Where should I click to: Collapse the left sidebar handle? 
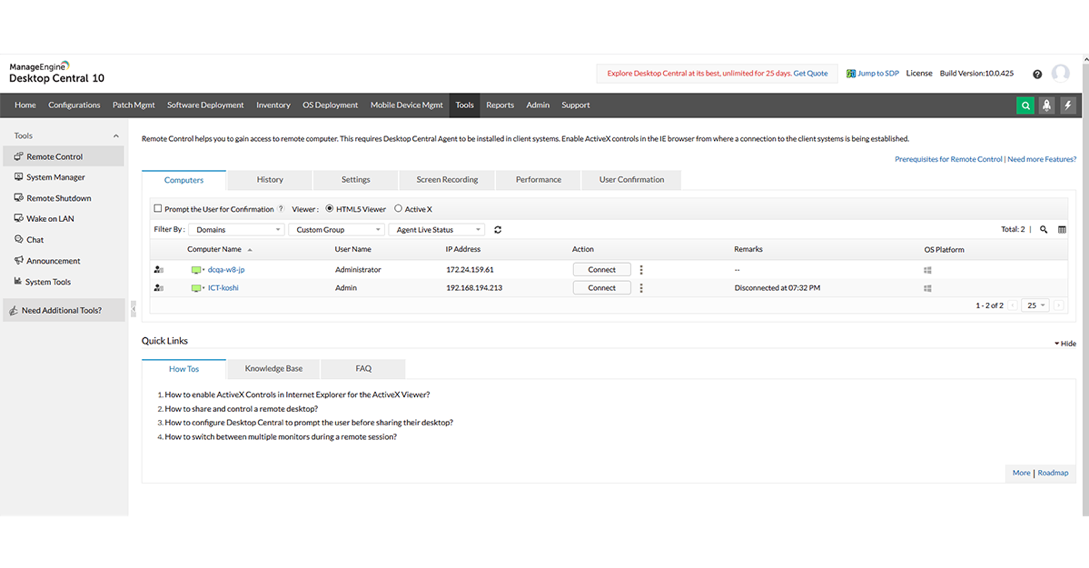133,310
